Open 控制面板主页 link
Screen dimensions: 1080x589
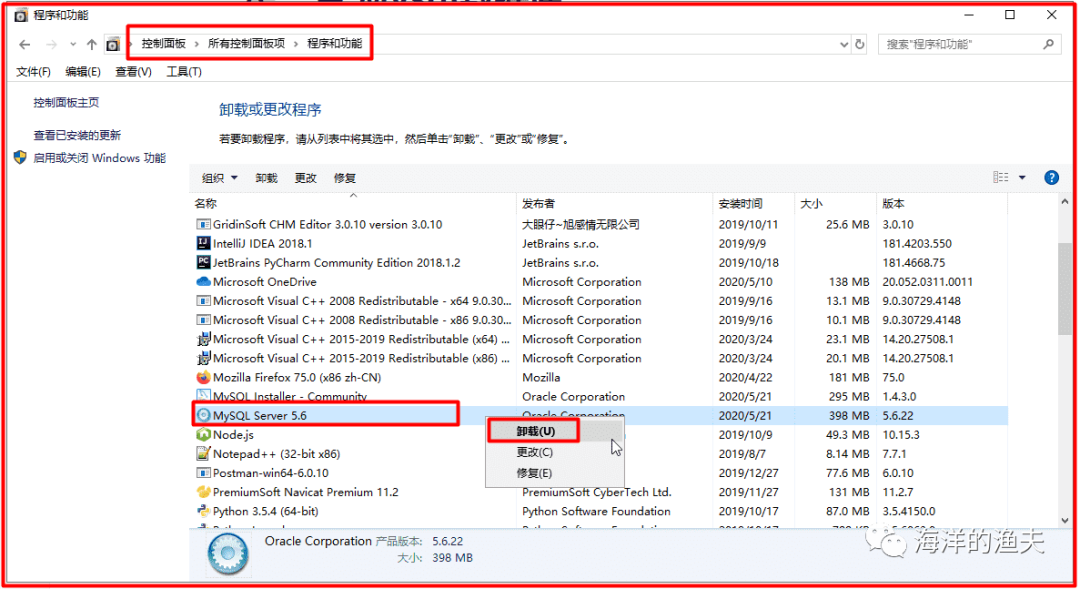coord(66,103)
